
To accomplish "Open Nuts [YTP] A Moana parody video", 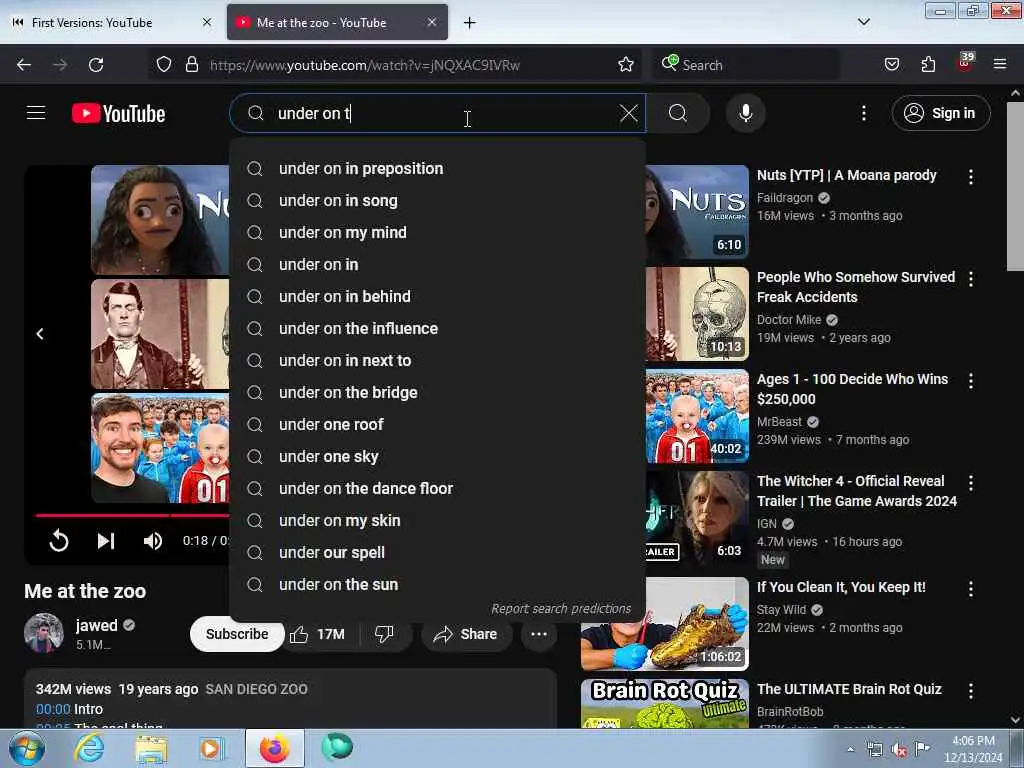I will 846,175.
